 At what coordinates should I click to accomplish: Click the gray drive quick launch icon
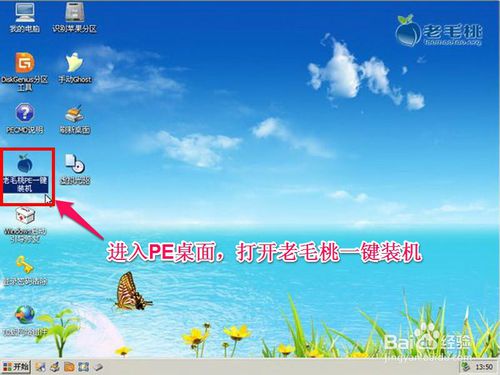tap(98, 367)
